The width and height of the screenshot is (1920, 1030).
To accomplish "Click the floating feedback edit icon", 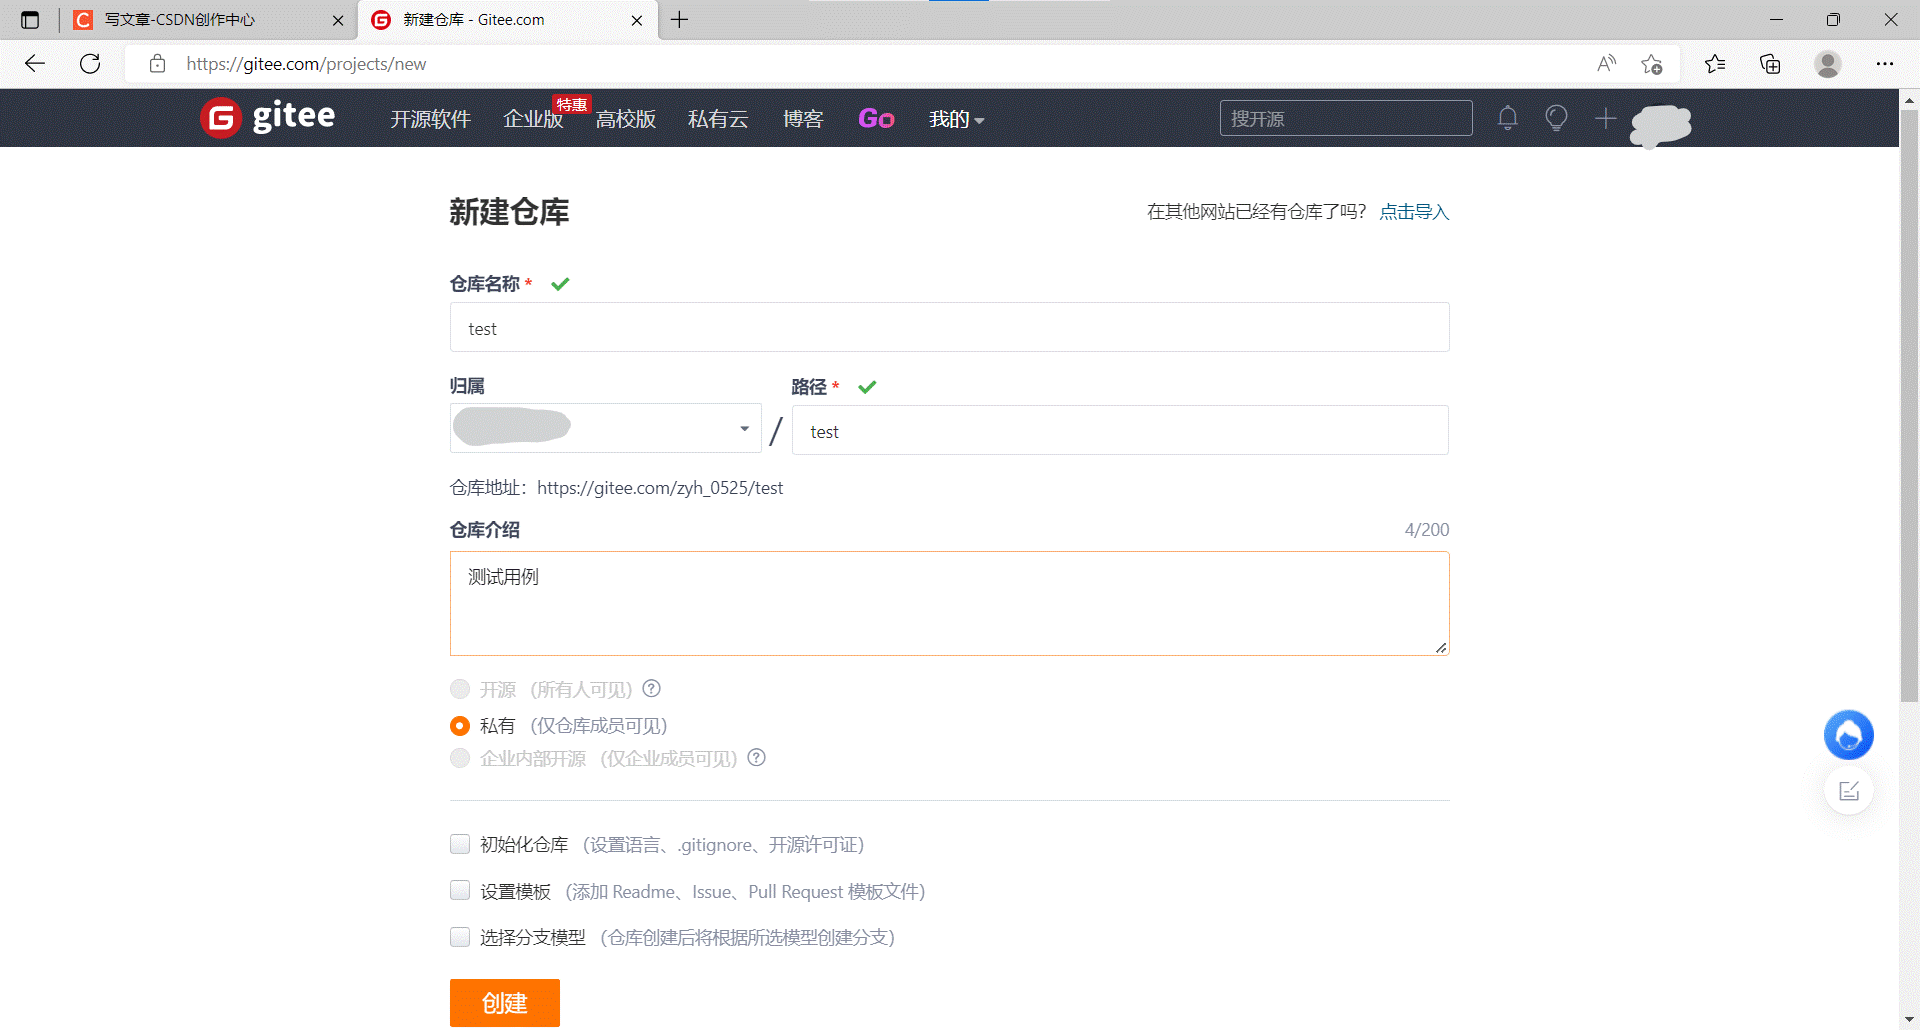I will point(1849,791).
